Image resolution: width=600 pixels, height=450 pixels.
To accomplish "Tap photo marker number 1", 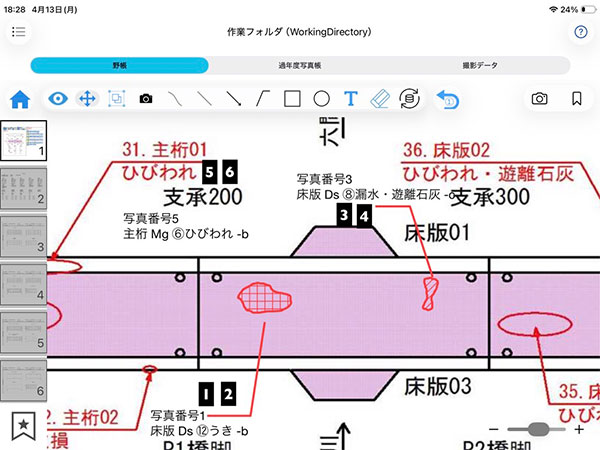I will (206, 394).
